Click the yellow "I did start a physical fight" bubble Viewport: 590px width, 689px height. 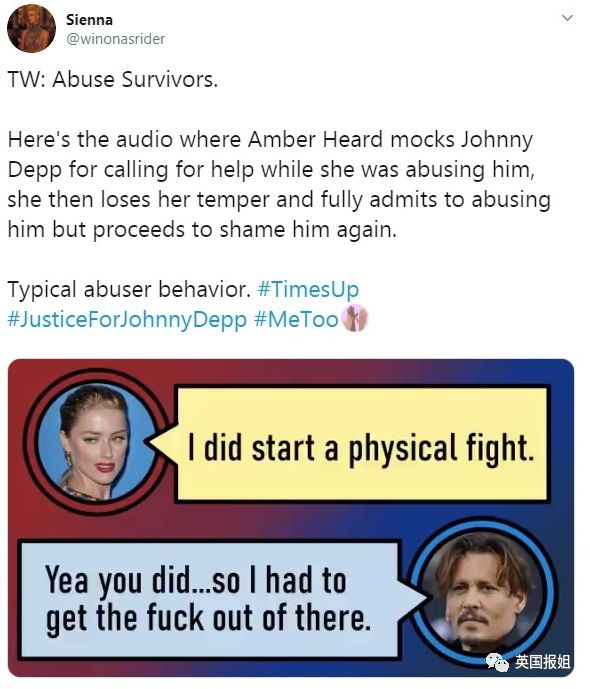pos(362,444)
